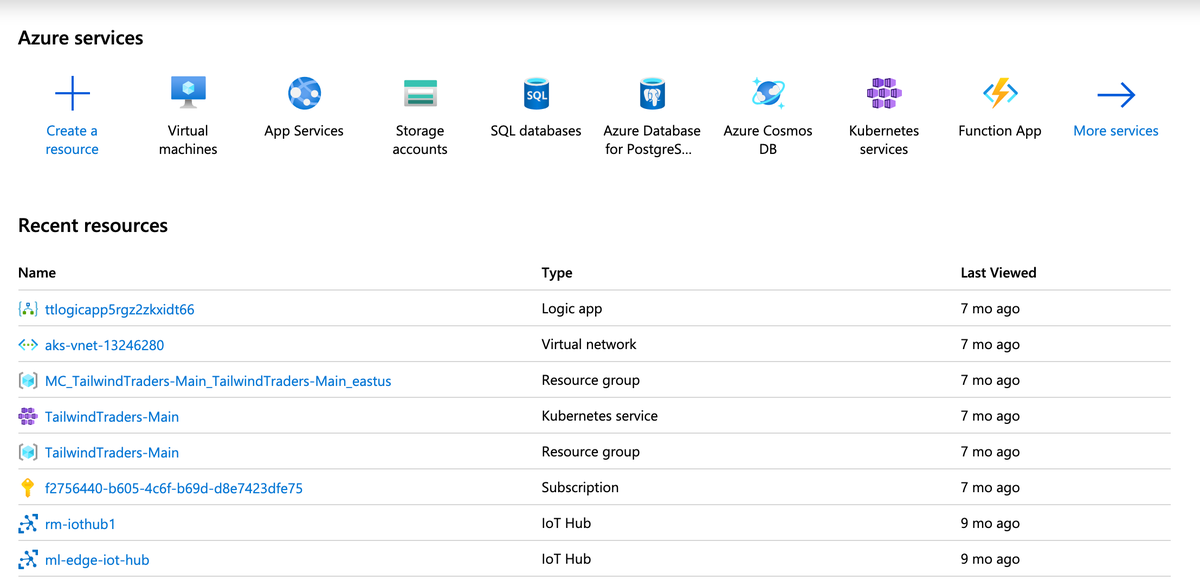The image size is (1200, 580).
Task: Click the Kubernetes services label
Action: (884, 140)
